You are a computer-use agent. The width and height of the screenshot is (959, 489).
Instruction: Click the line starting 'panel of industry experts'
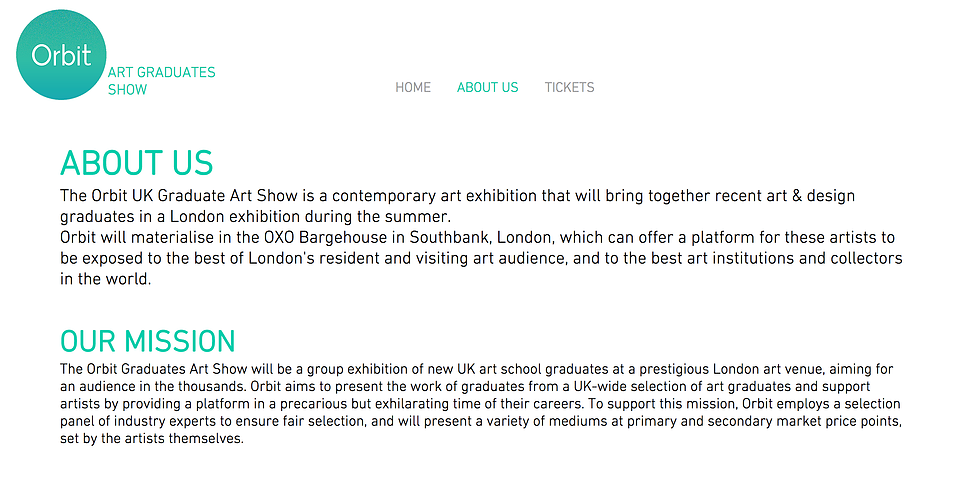[x=481, y=421]
